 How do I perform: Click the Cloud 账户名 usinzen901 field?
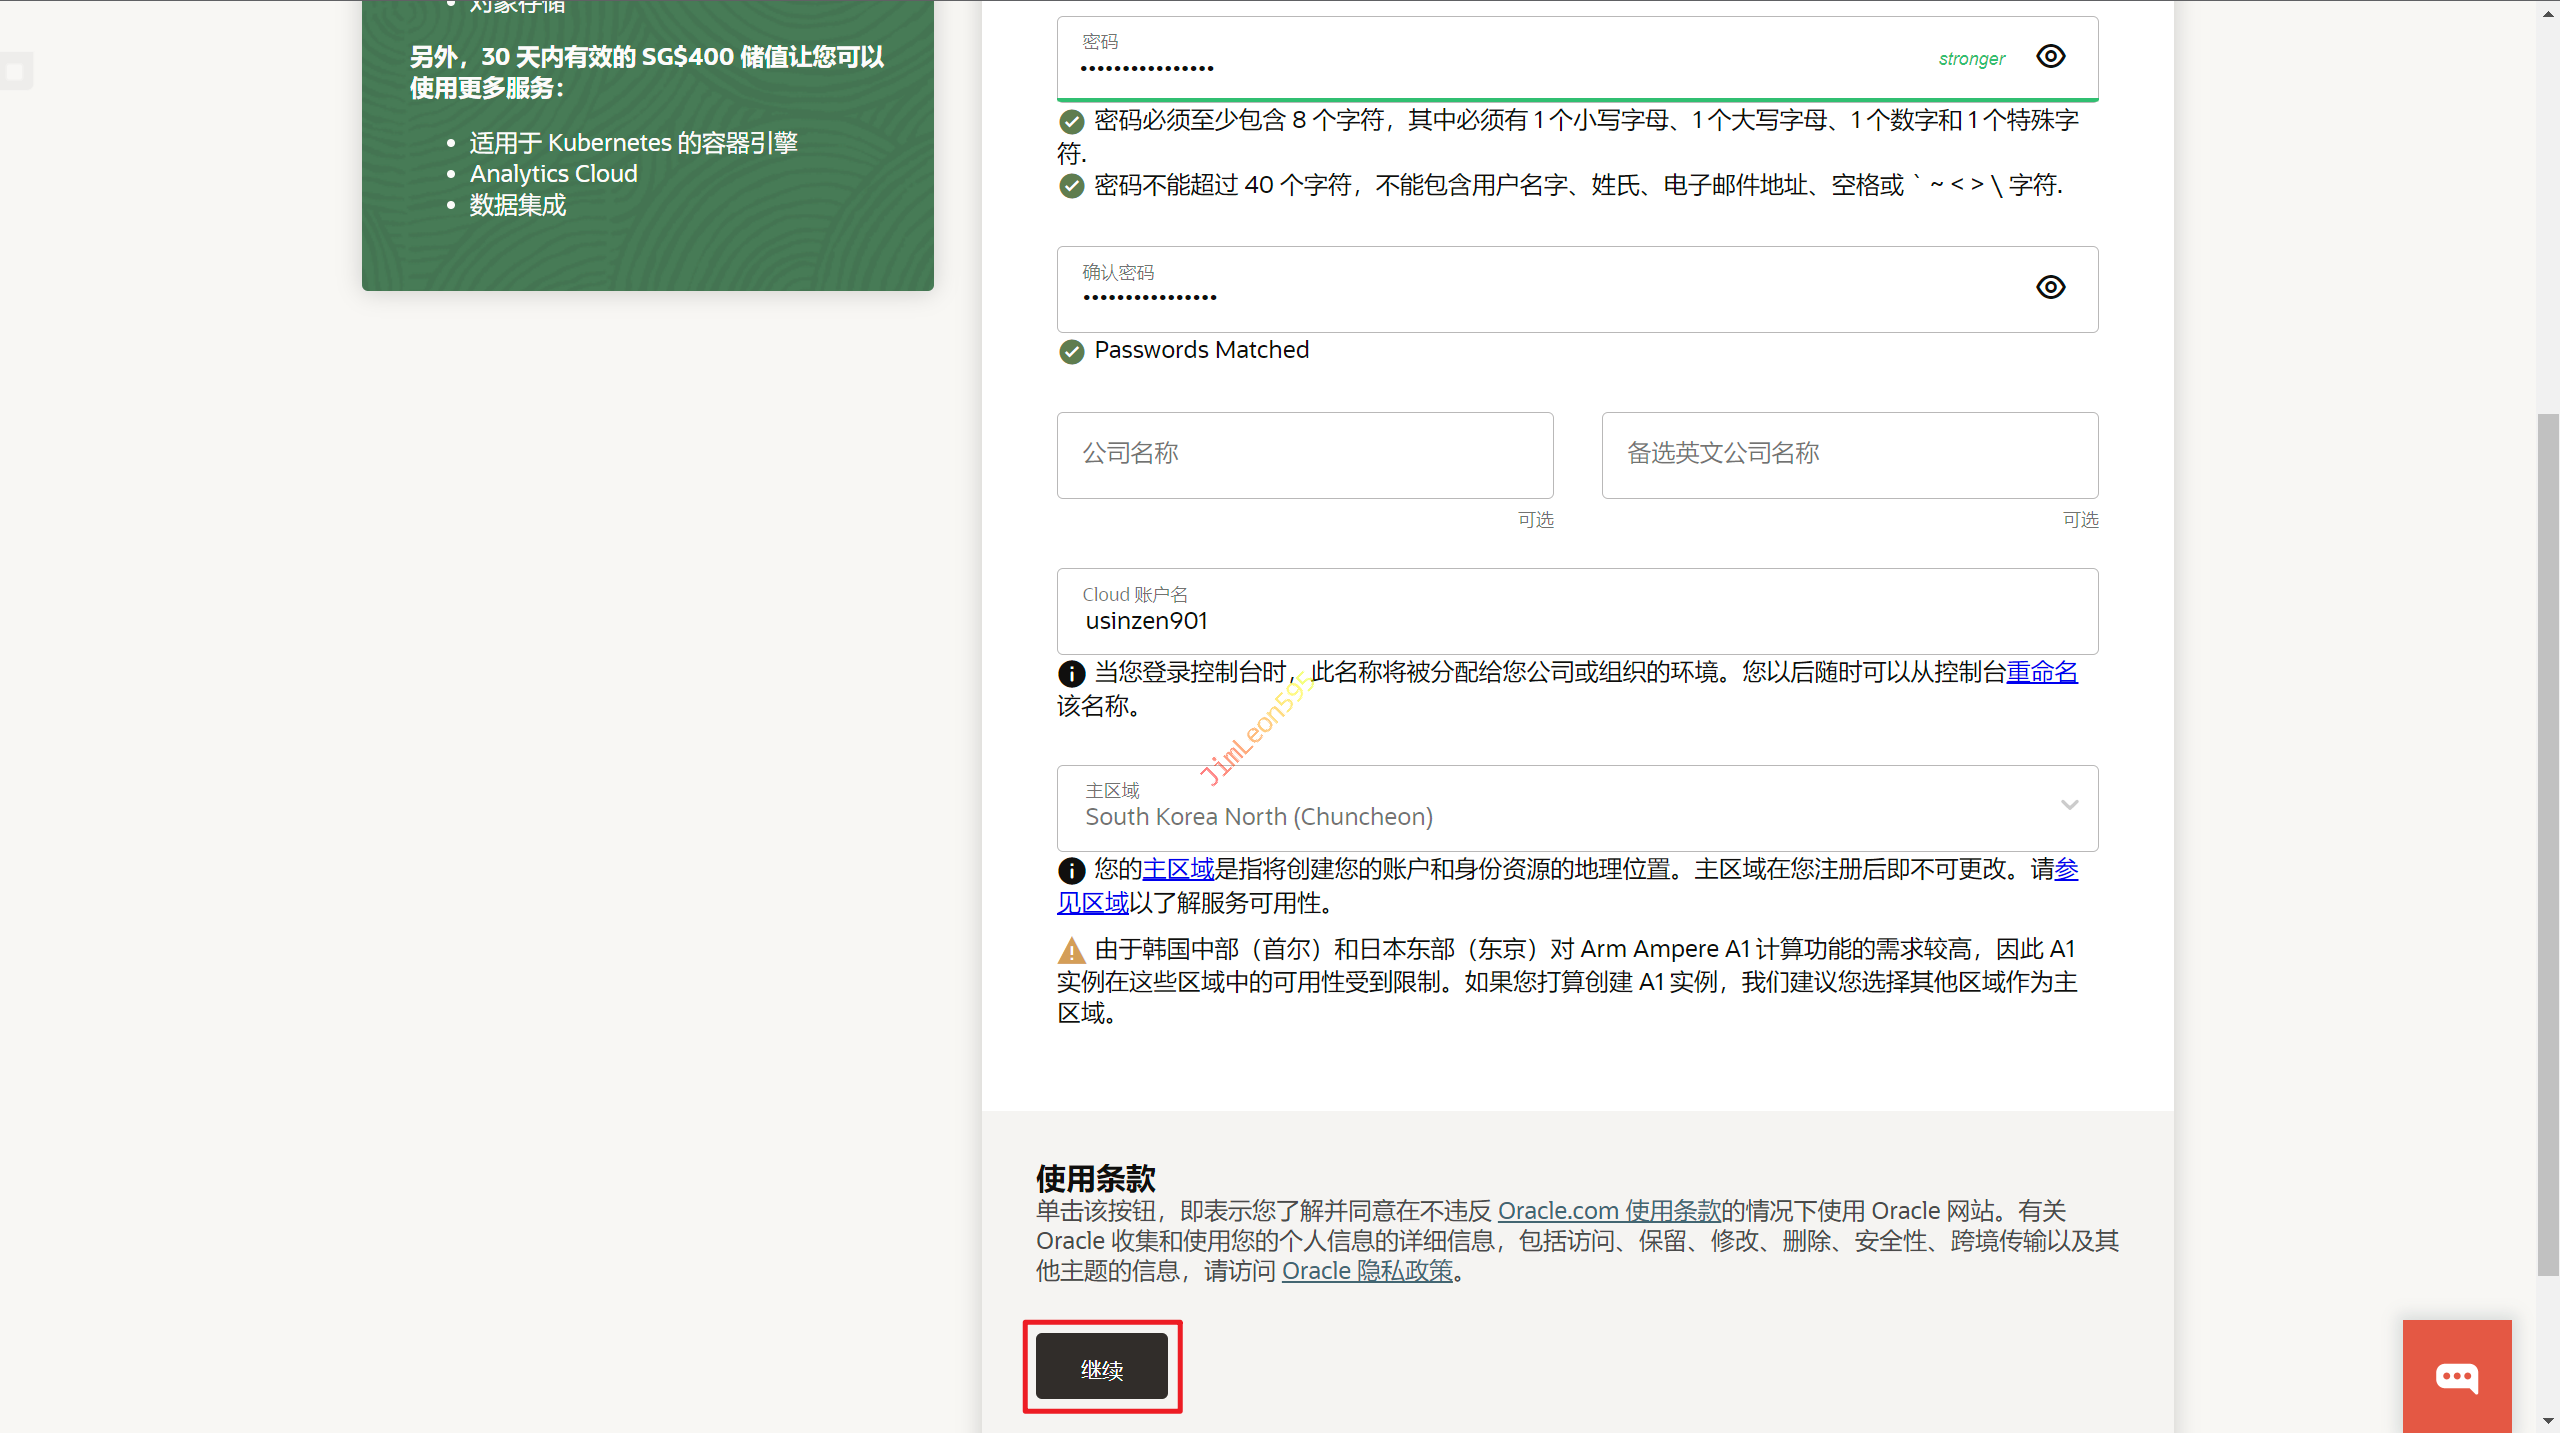(x=1576, y=612)
